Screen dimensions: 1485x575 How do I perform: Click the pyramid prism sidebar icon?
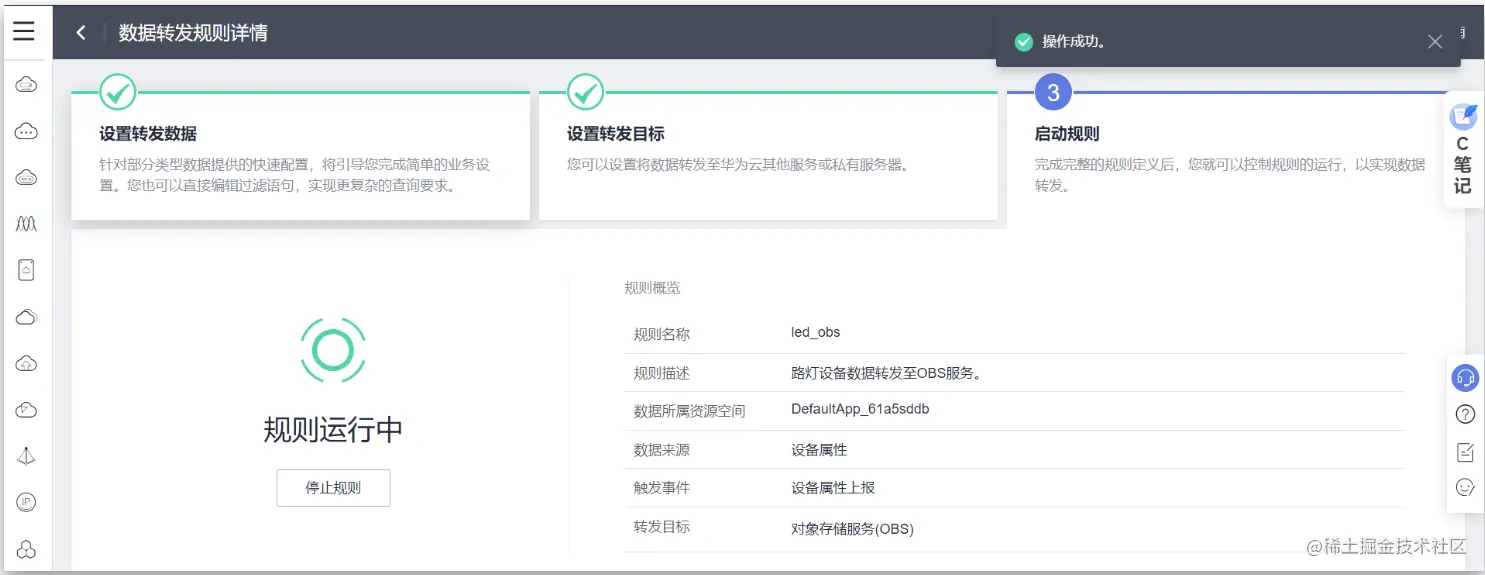click(26, 456)
